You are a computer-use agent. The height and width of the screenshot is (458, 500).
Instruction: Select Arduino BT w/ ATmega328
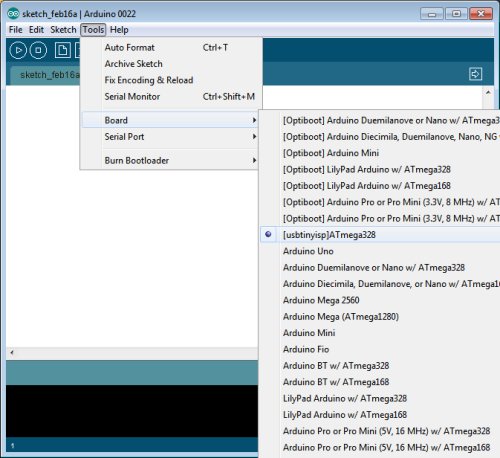380,366
